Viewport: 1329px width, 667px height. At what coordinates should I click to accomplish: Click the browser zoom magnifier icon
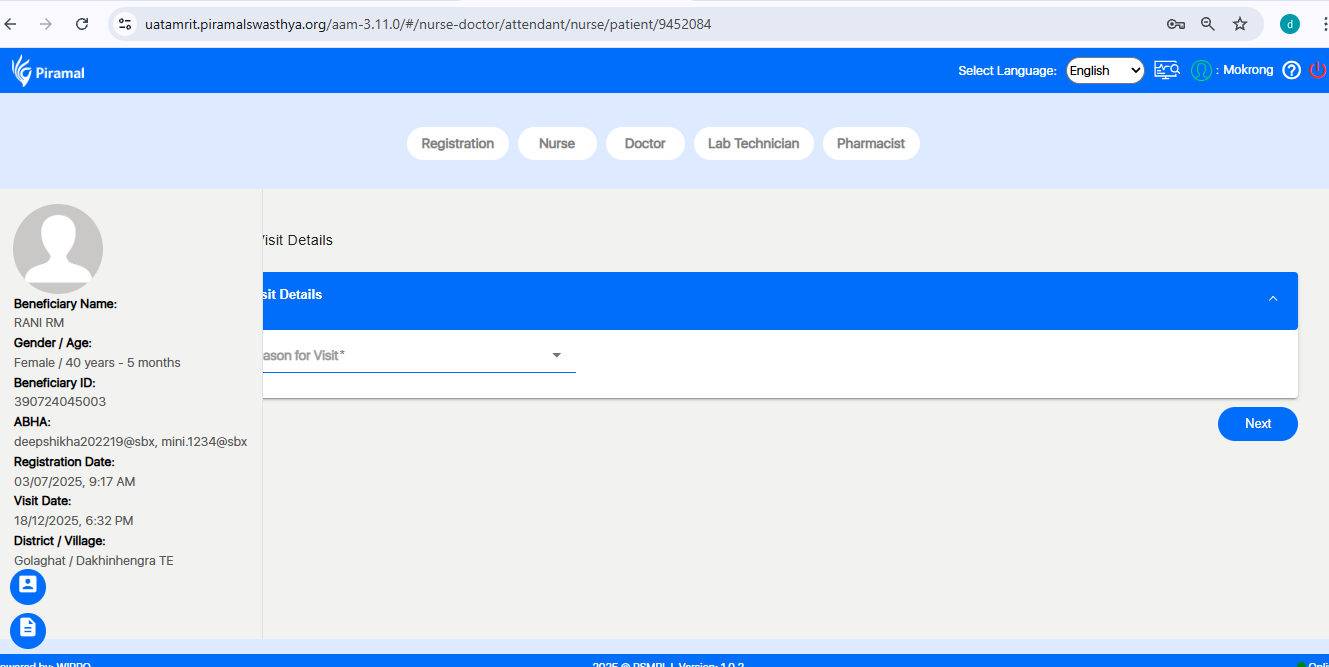(1207, 24)
